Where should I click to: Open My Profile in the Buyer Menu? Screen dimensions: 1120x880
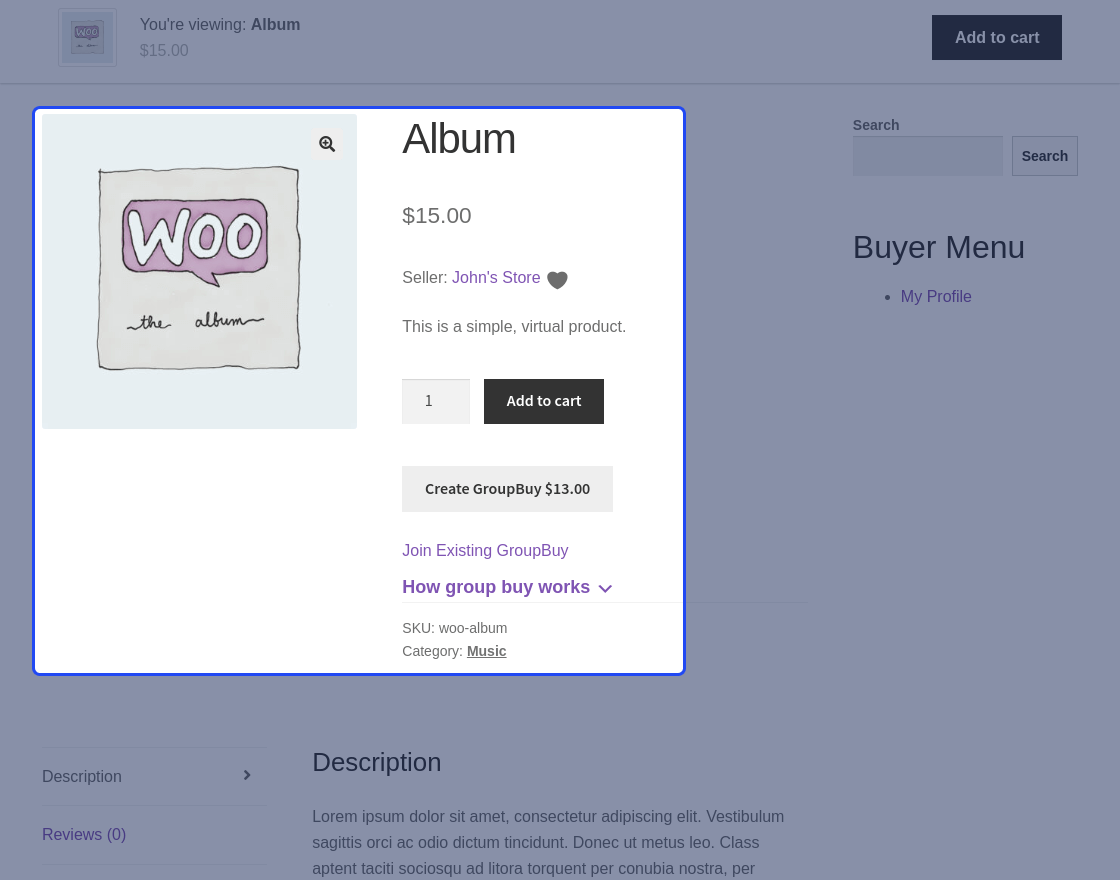(936, 296)
